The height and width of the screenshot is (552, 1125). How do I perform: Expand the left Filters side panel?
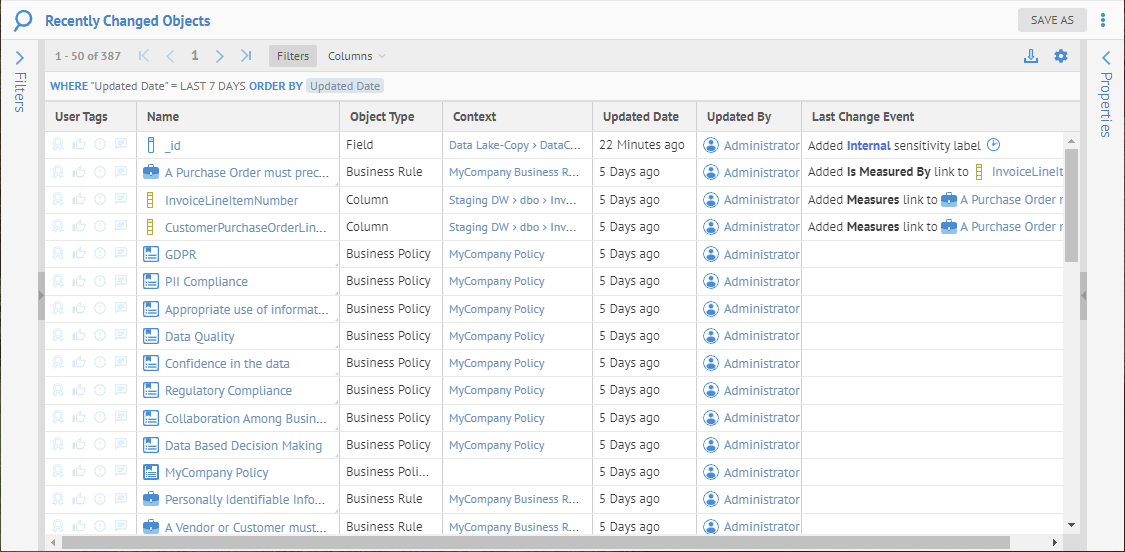click(20, 59)
